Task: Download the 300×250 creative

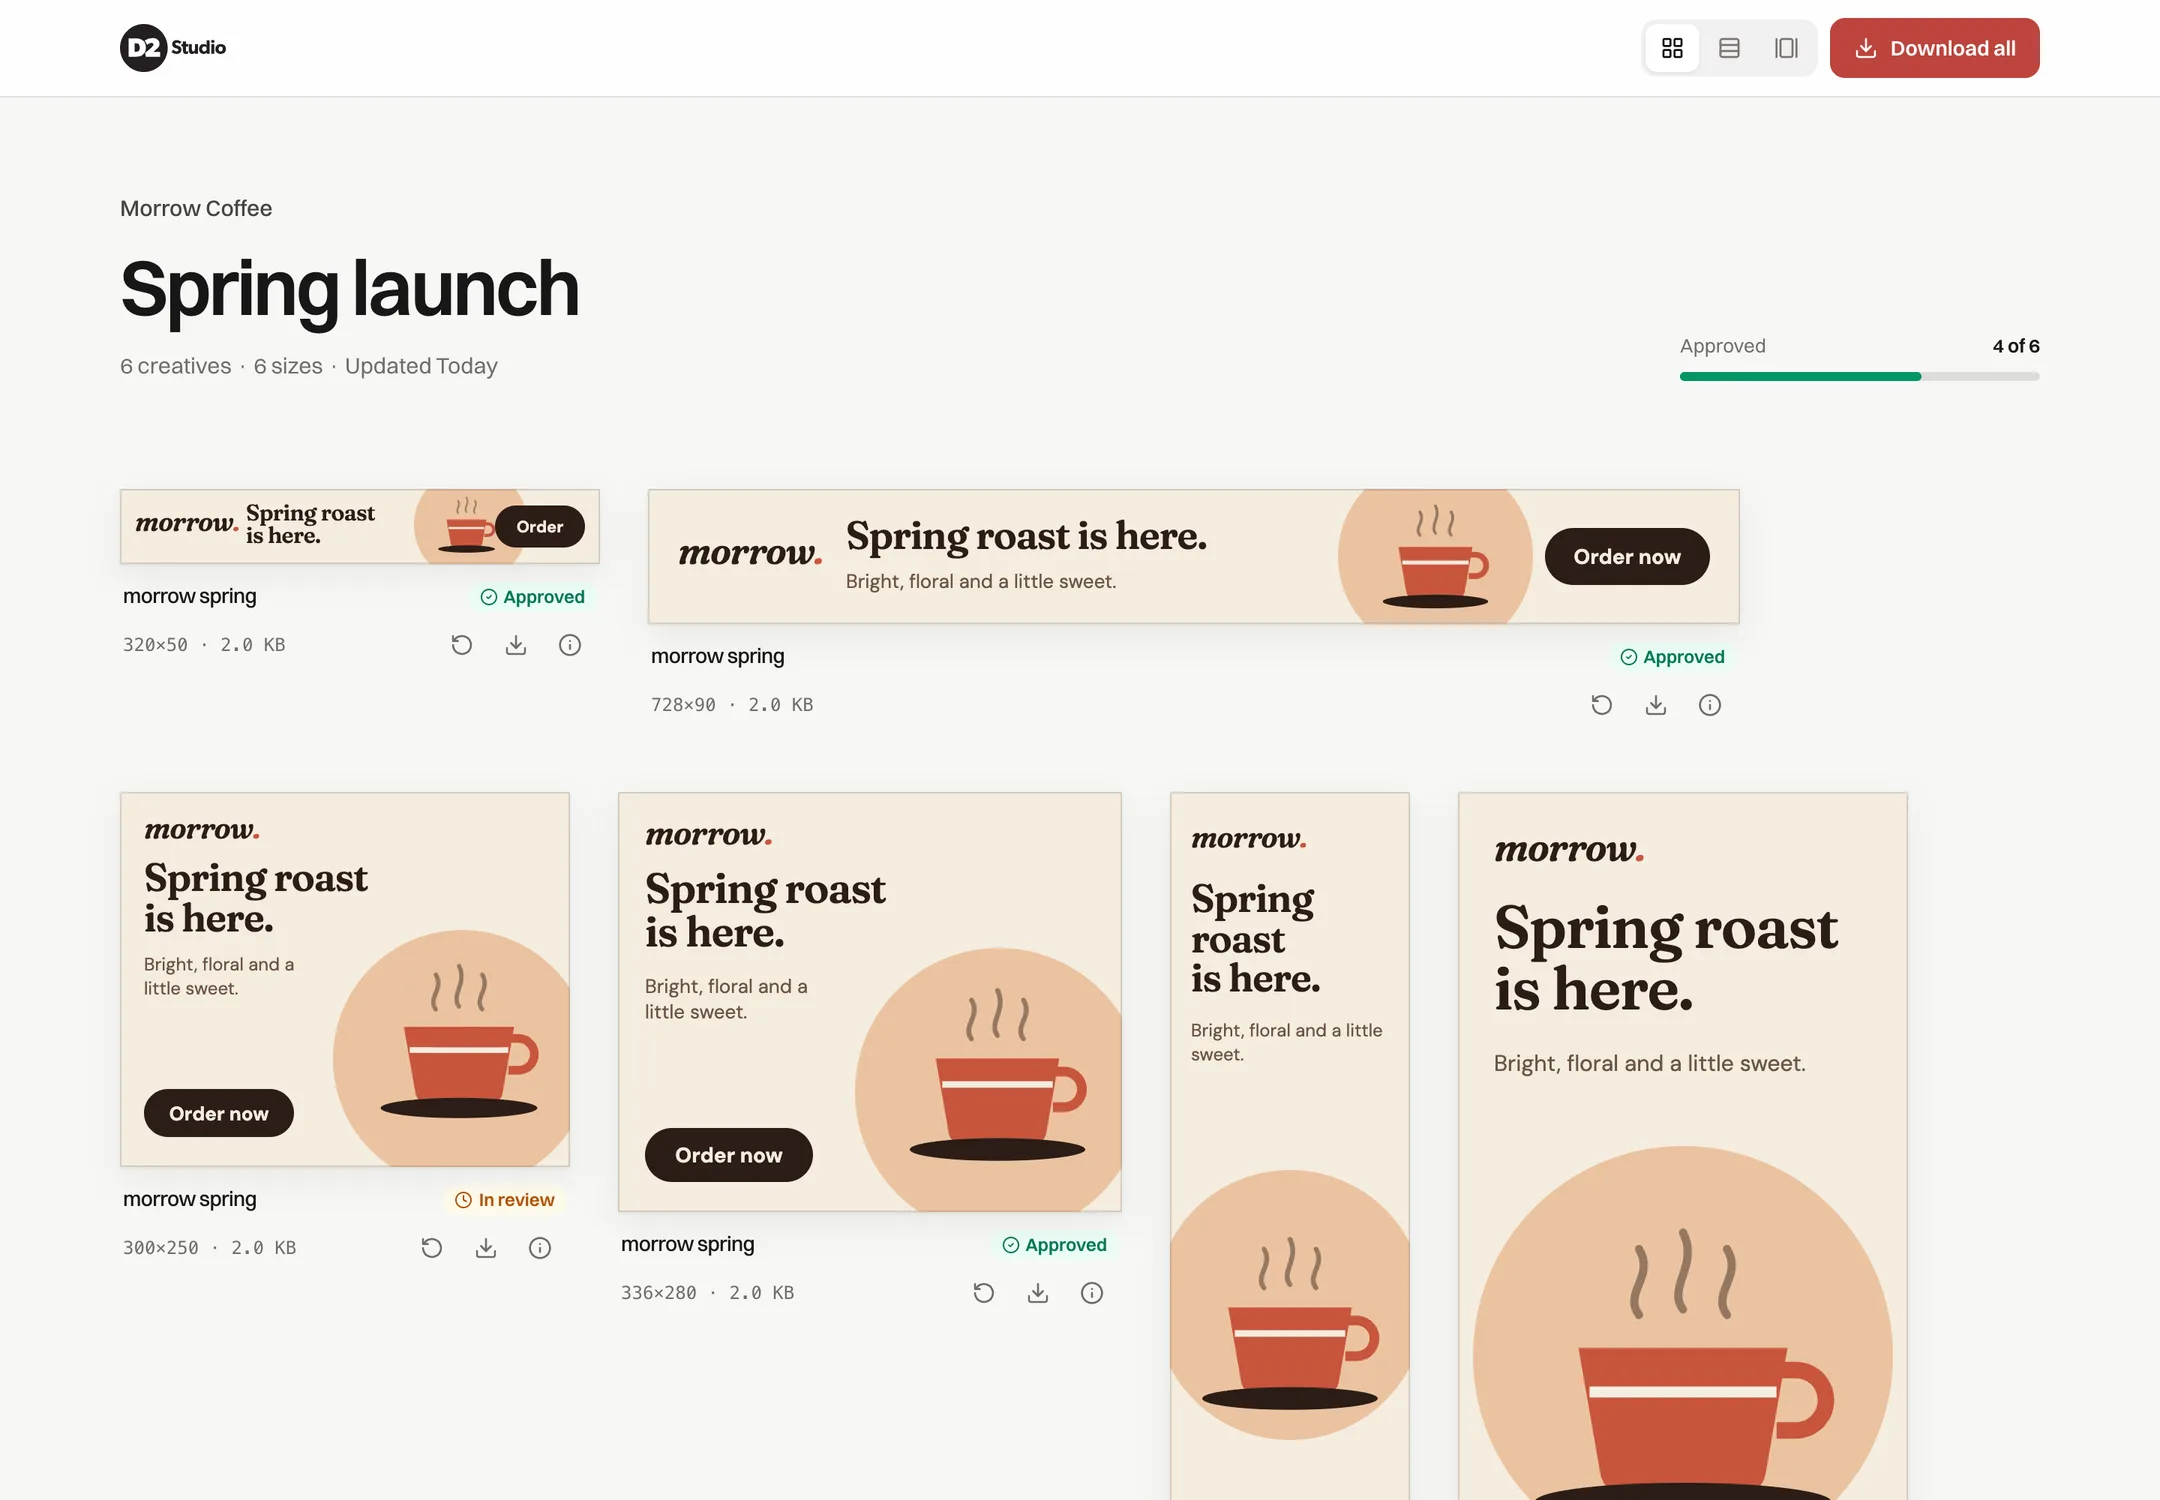Action: pos(485,1248)
